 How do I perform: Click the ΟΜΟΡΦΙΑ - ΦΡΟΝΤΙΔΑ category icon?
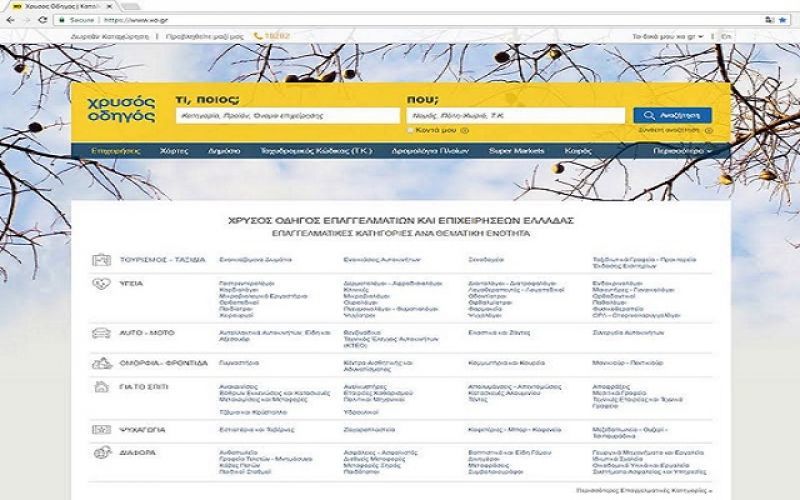pyautogui.click(x=102, y=363)
